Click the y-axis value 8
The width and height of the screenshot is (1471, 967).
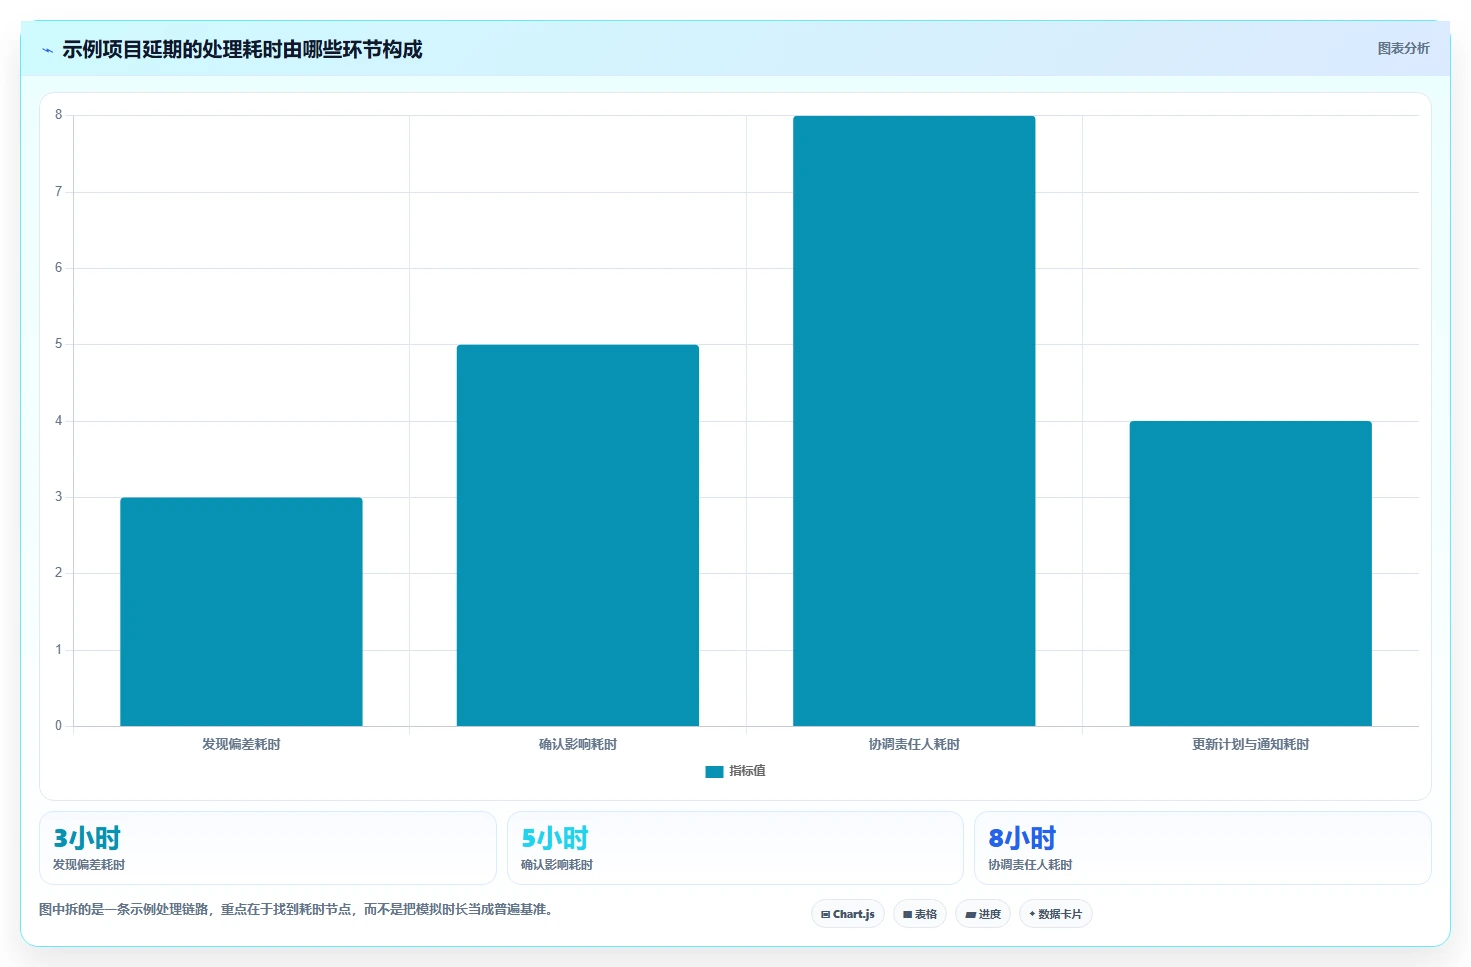(58, 115)
